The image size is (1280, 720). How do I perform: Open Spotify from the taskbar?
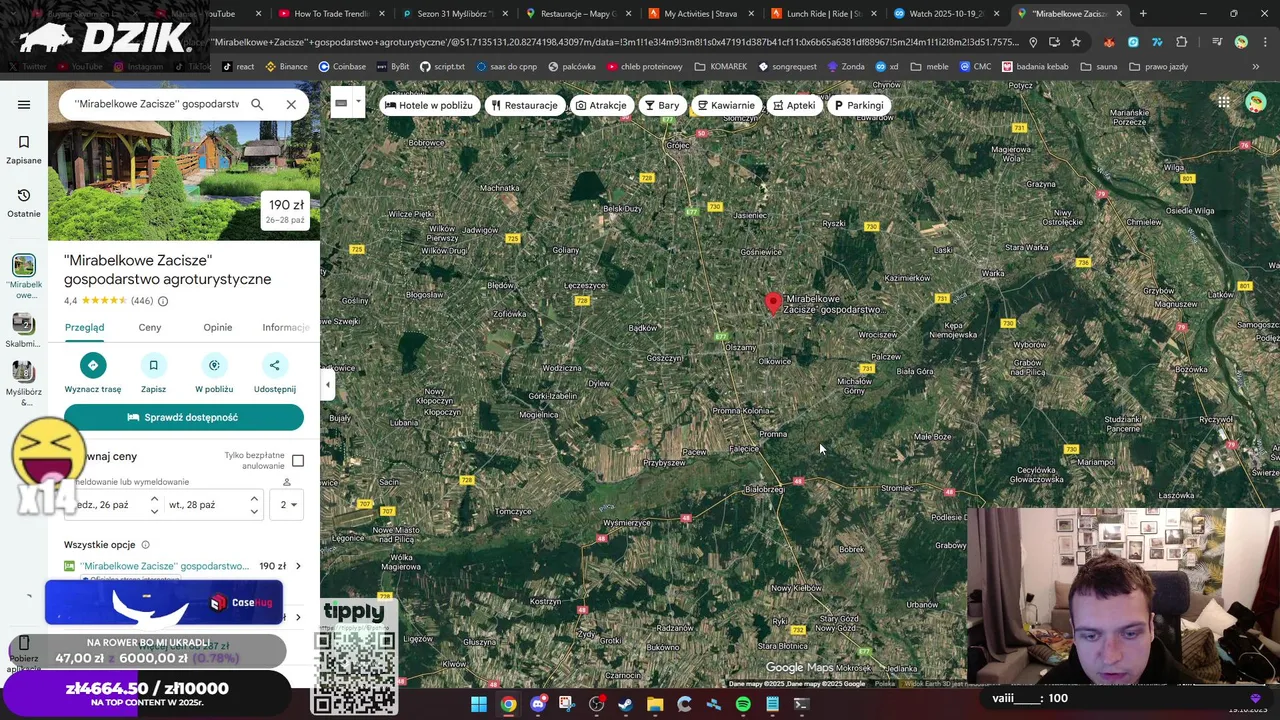743,704
